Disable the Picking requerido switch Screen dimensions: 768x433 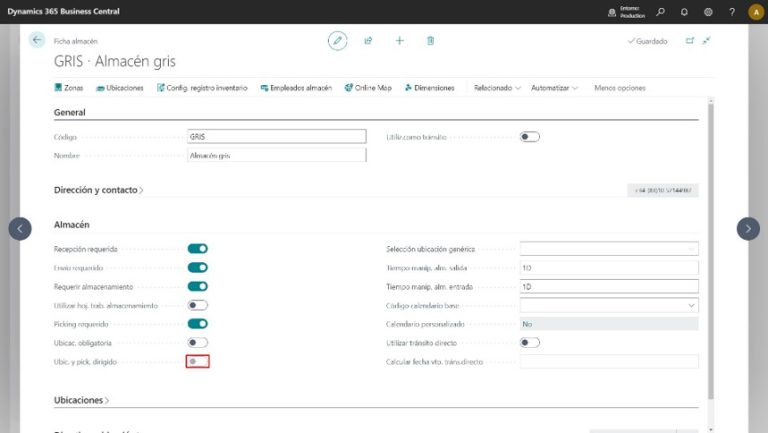click(x=197, y=324)
